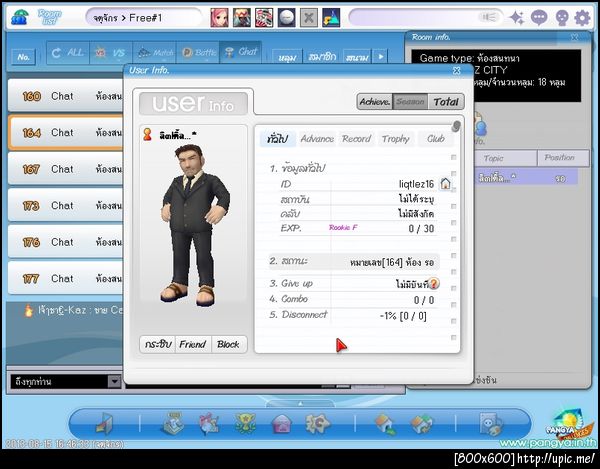Click the Topic column in Room info
600x469 pixels.
click(x=505, y=158)
